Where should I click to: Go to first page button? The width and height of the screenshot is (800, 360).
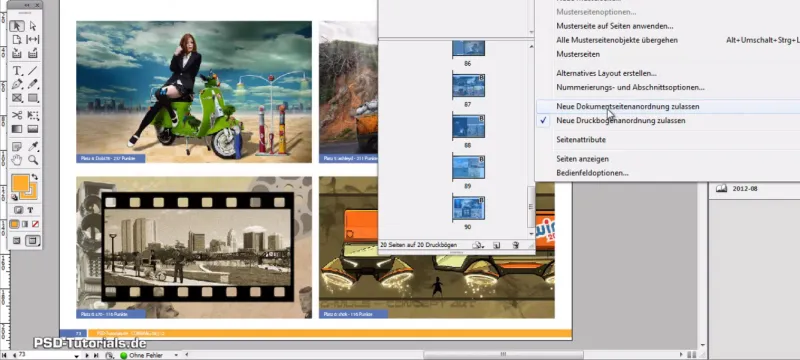point(4,355)
